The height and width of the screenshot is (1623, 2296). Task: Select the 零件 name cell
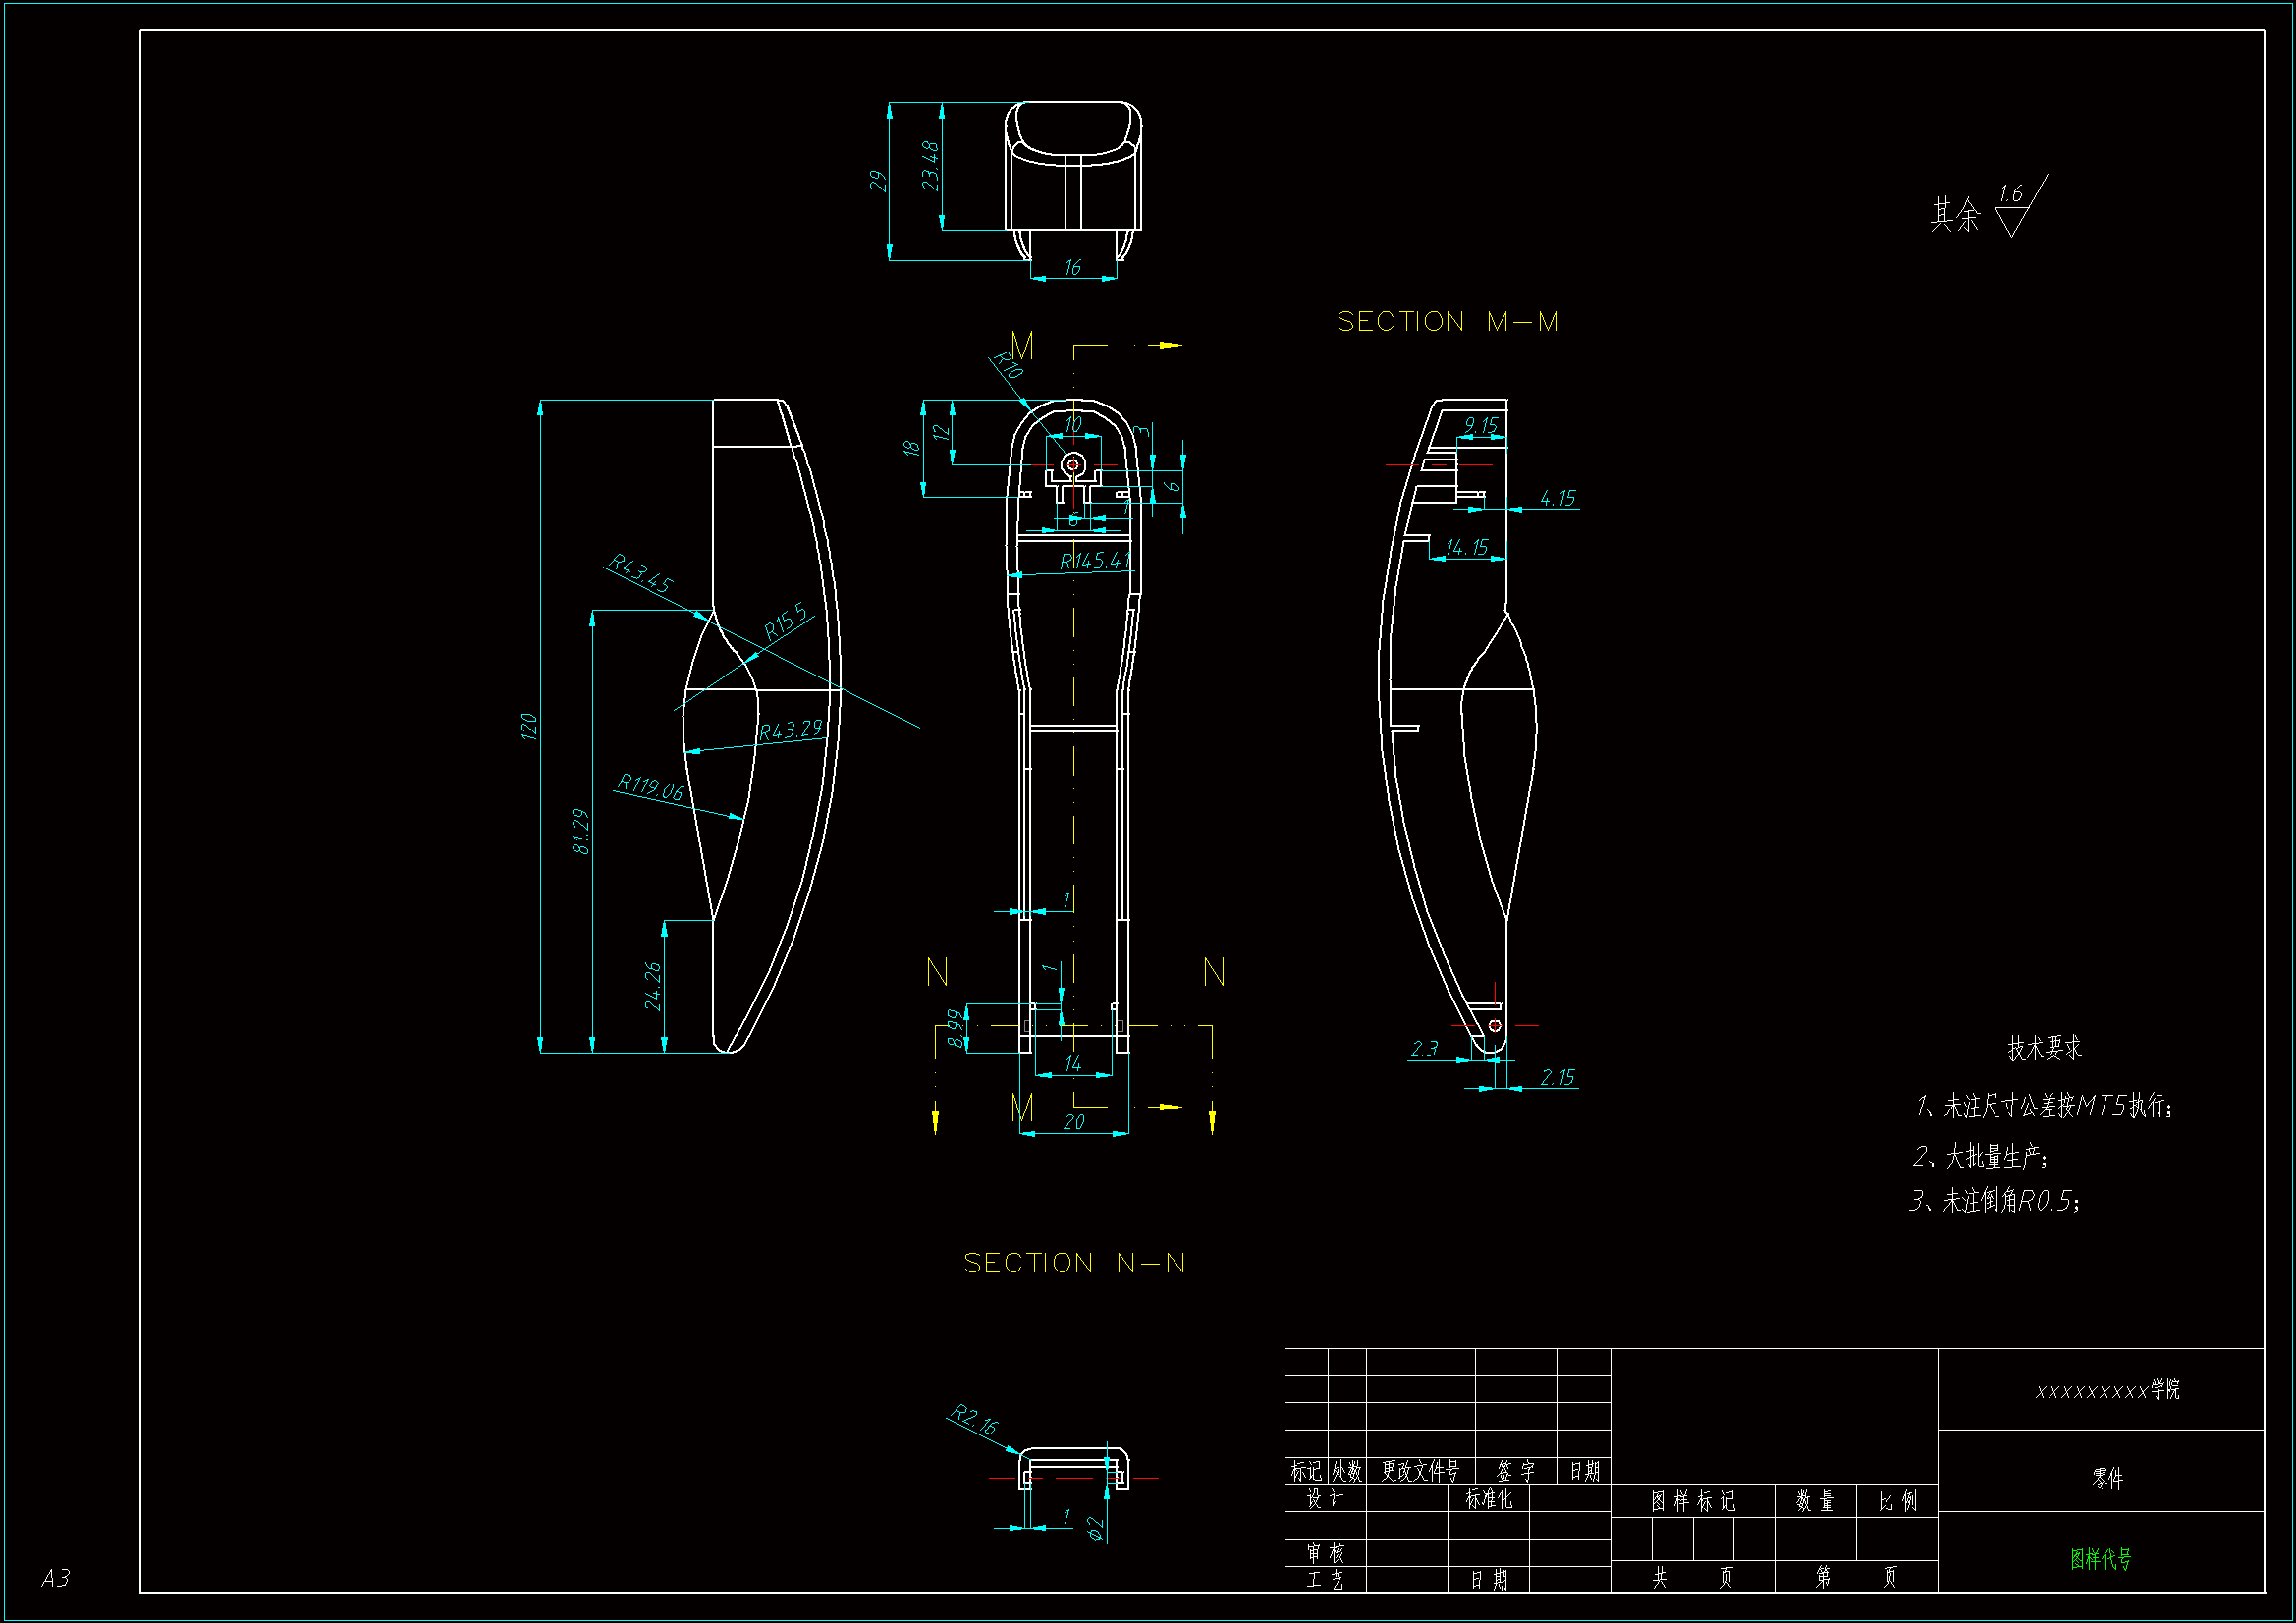click(2106, 1477)
